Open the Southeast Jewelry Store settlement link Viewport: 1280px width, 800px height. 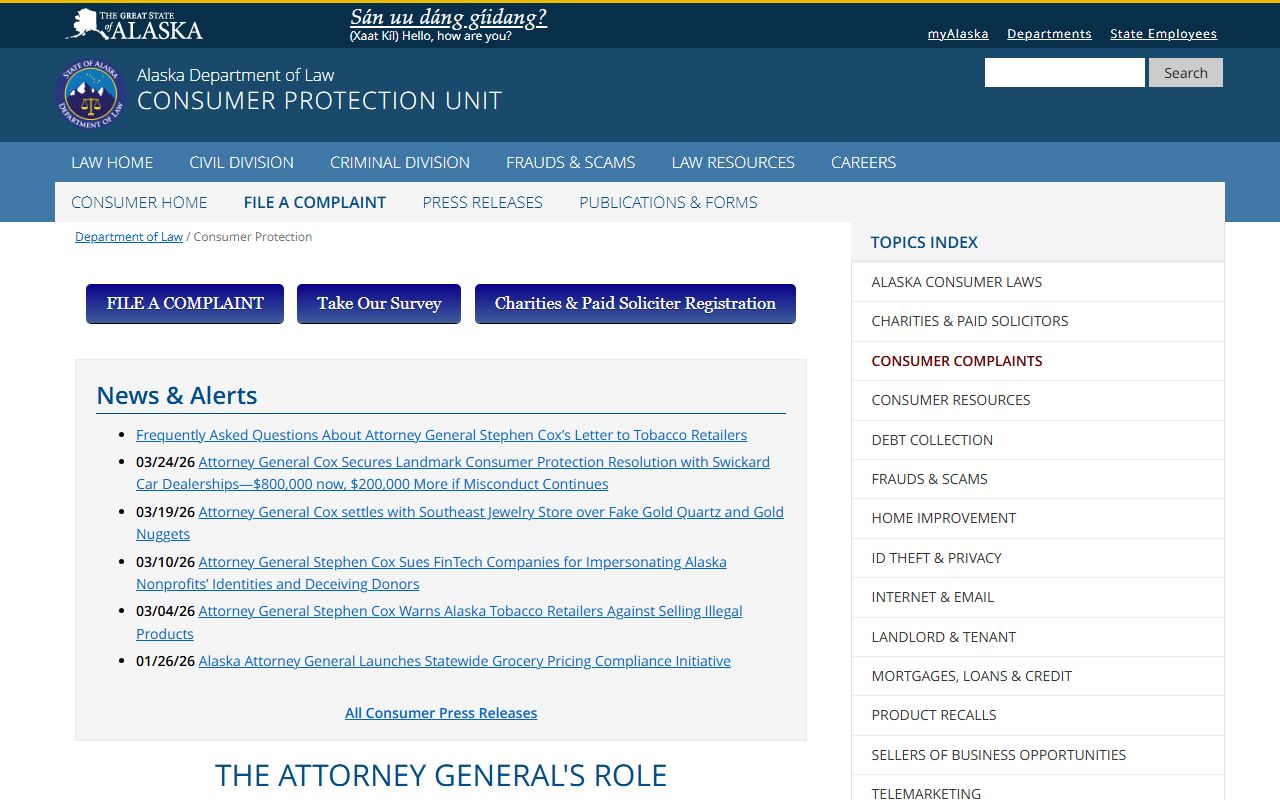click(x=460, y=523)
